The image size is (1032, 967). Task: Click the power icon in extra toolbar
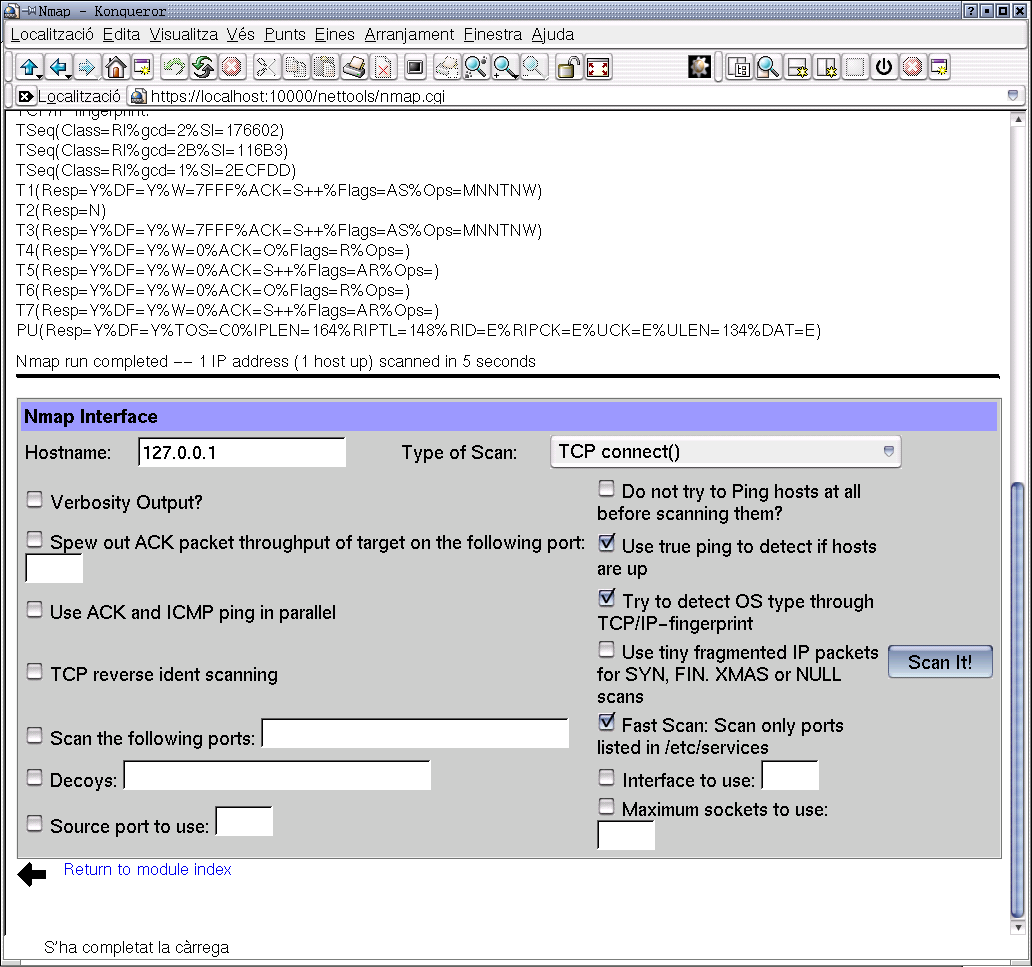(x=884, y=67)
